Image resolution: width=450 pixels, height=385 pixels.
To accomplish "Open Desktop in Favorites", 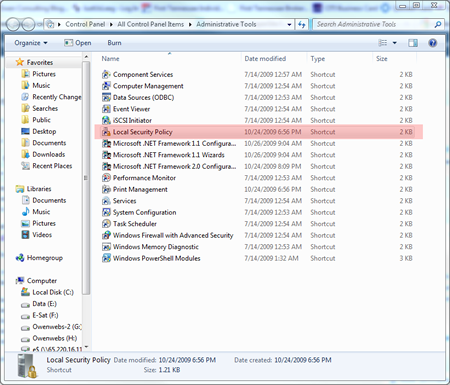I will coord(39,131).
